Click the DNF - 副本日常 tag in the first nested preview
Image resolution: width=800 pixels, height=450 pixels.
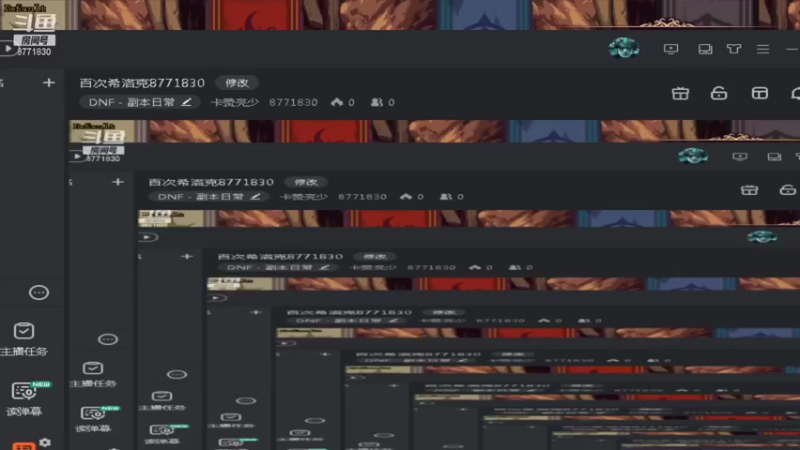pos(209,197)
